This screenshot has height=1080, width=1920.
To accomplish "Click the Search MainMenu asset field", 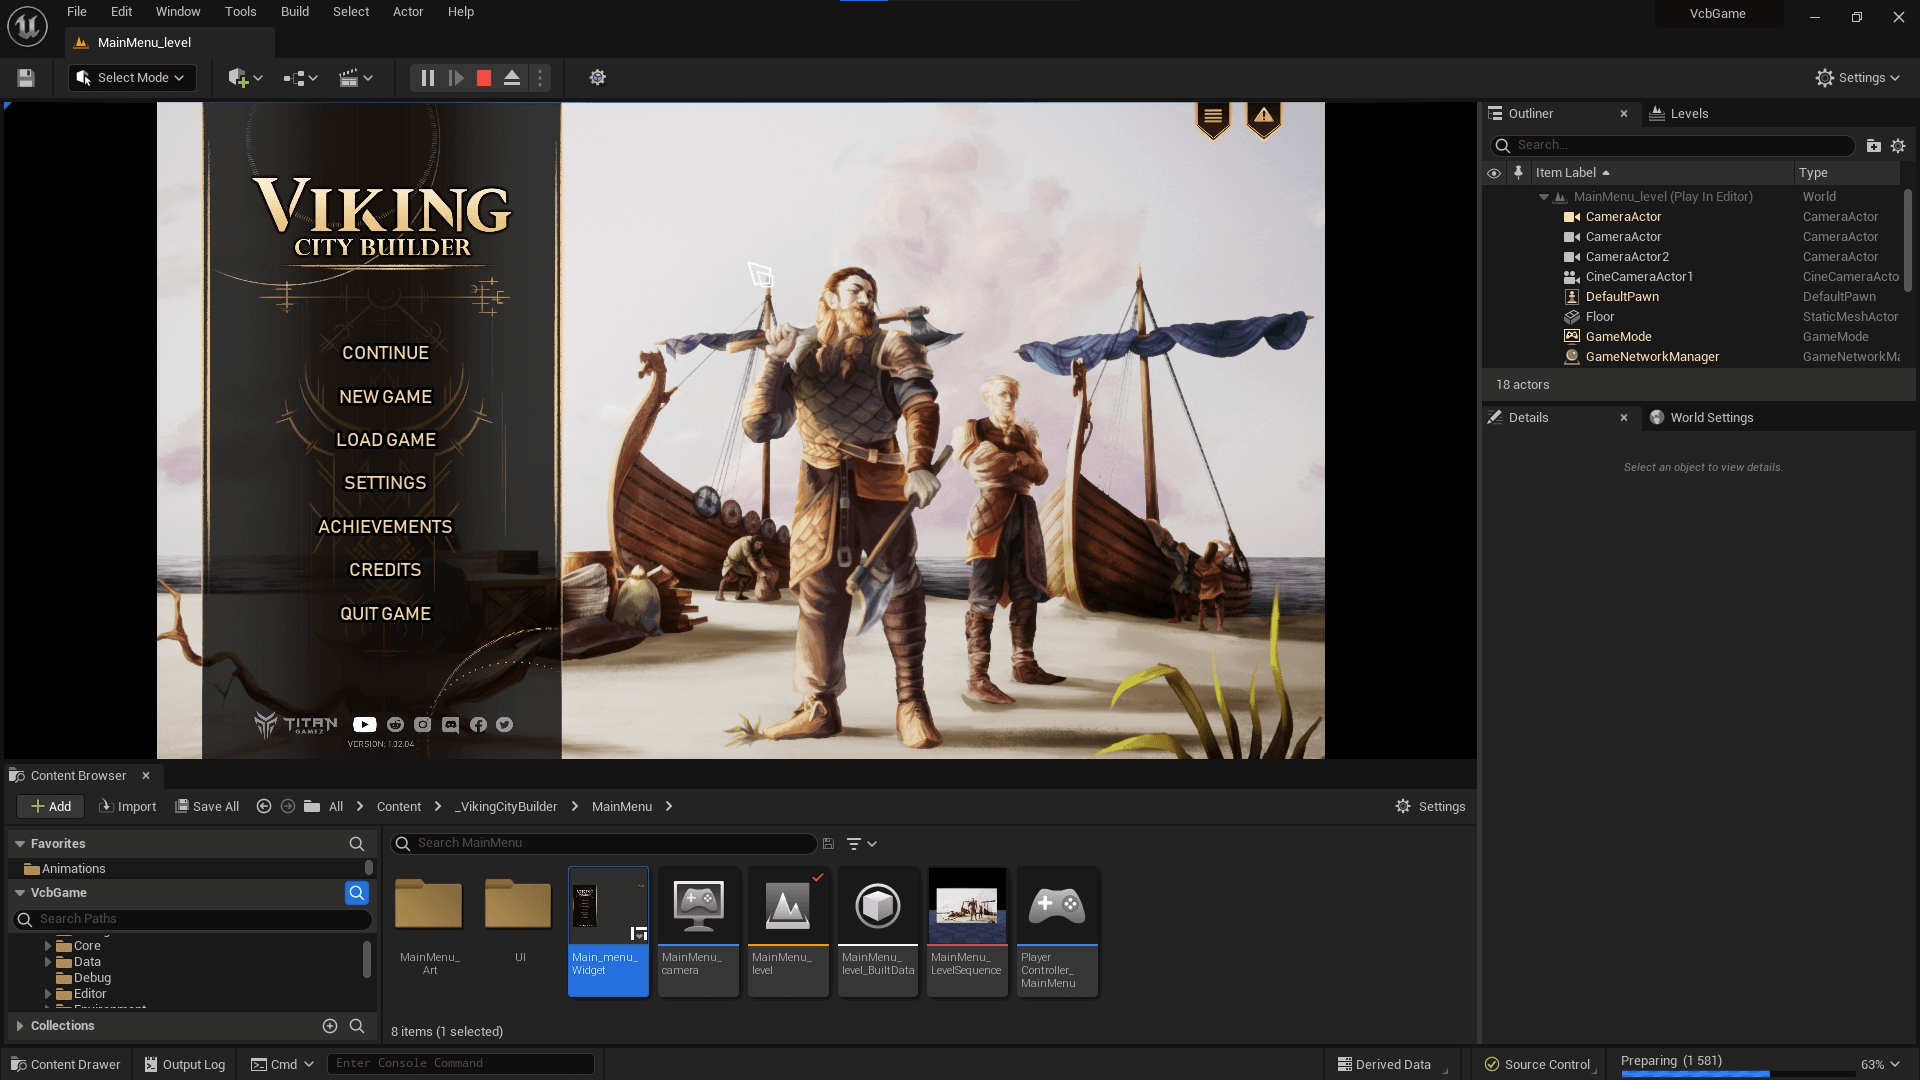I will pos(603,844).
